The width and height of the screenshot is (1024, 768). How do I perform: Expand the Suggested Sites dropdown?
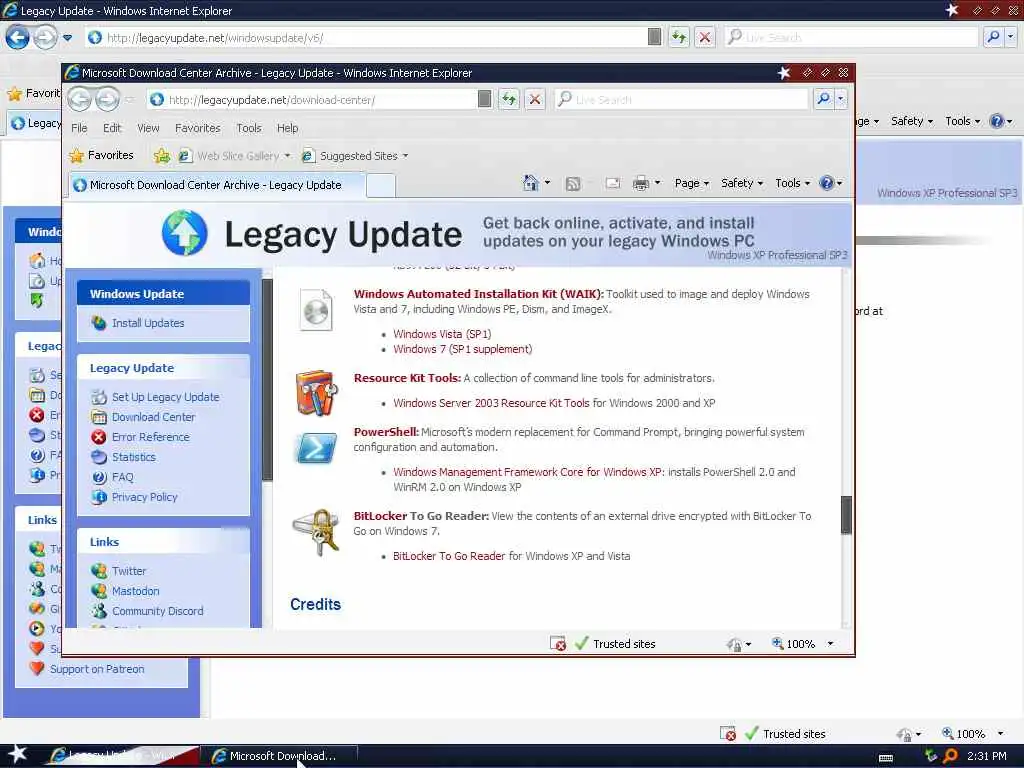point(406,156)
